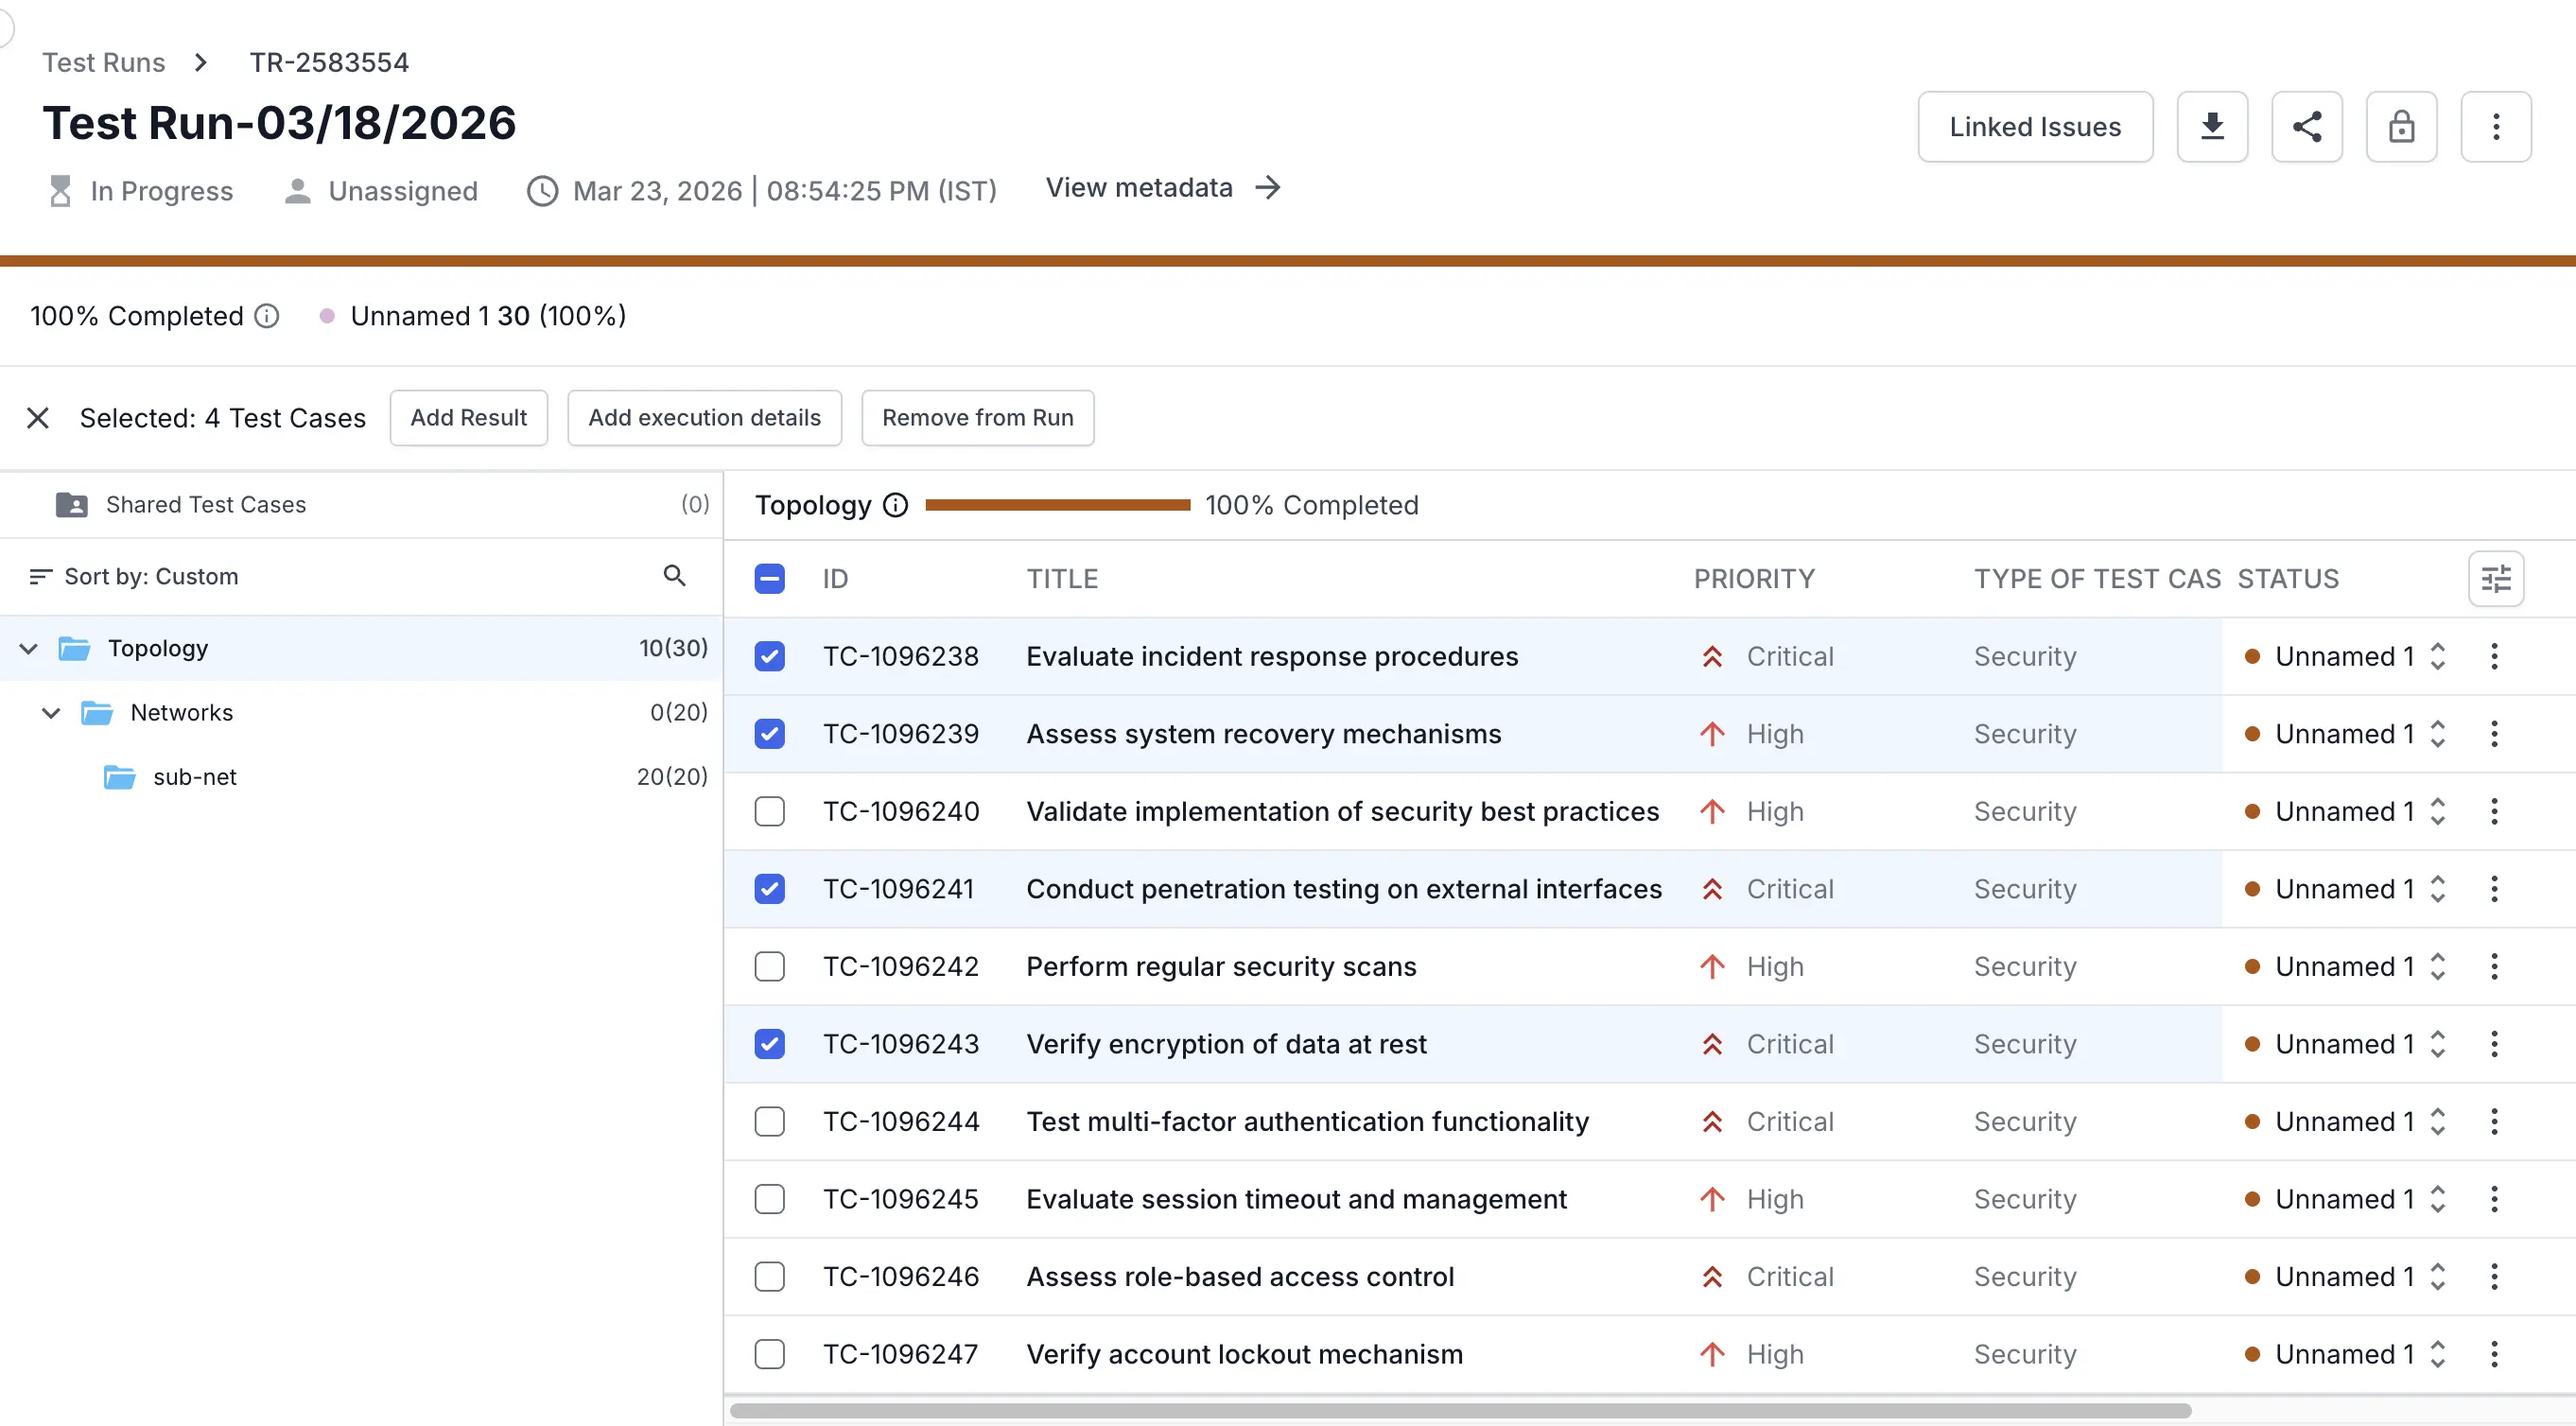Image resolution: width=2576 pixels, height=1426 pixels.
Task: Open row menu for TC-1096247
Action: 2494,1354
